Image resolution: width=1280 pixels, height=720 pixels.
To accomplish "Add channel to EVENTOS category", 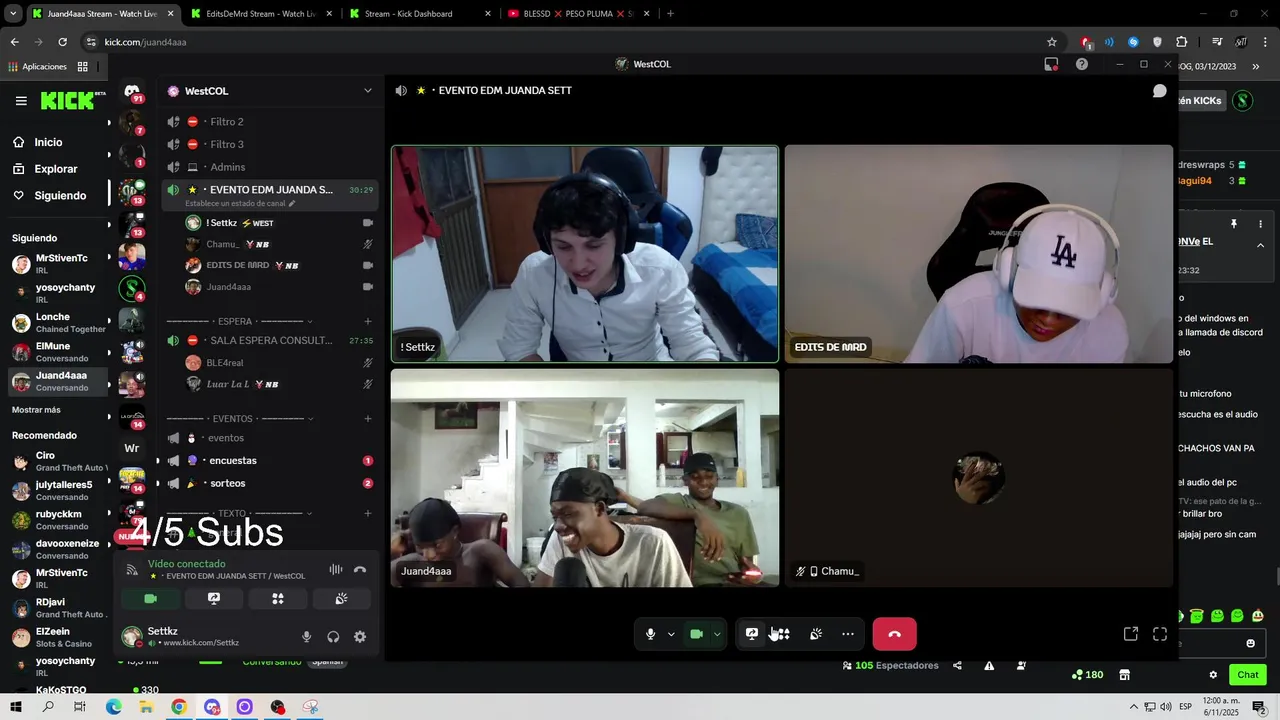I will (x=368, y=419).
